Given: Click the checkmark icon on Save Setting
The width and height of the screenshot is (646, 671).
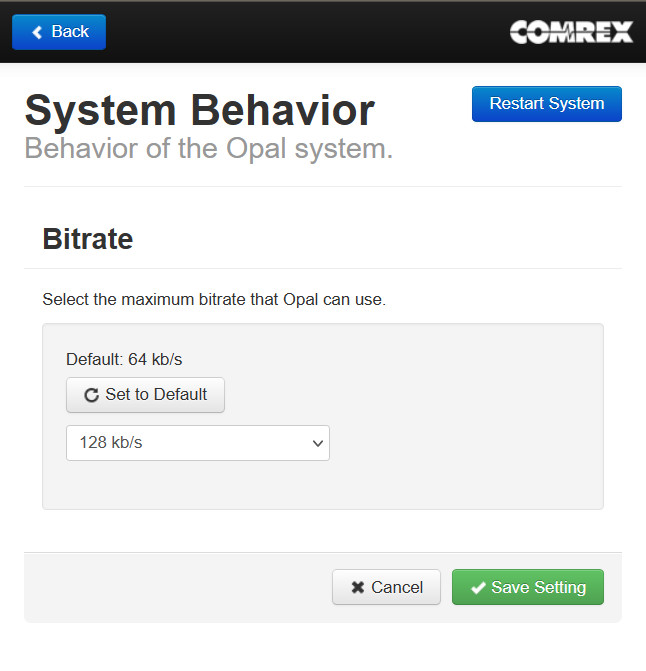Looking at the screenshot, I should coord(478,588).
